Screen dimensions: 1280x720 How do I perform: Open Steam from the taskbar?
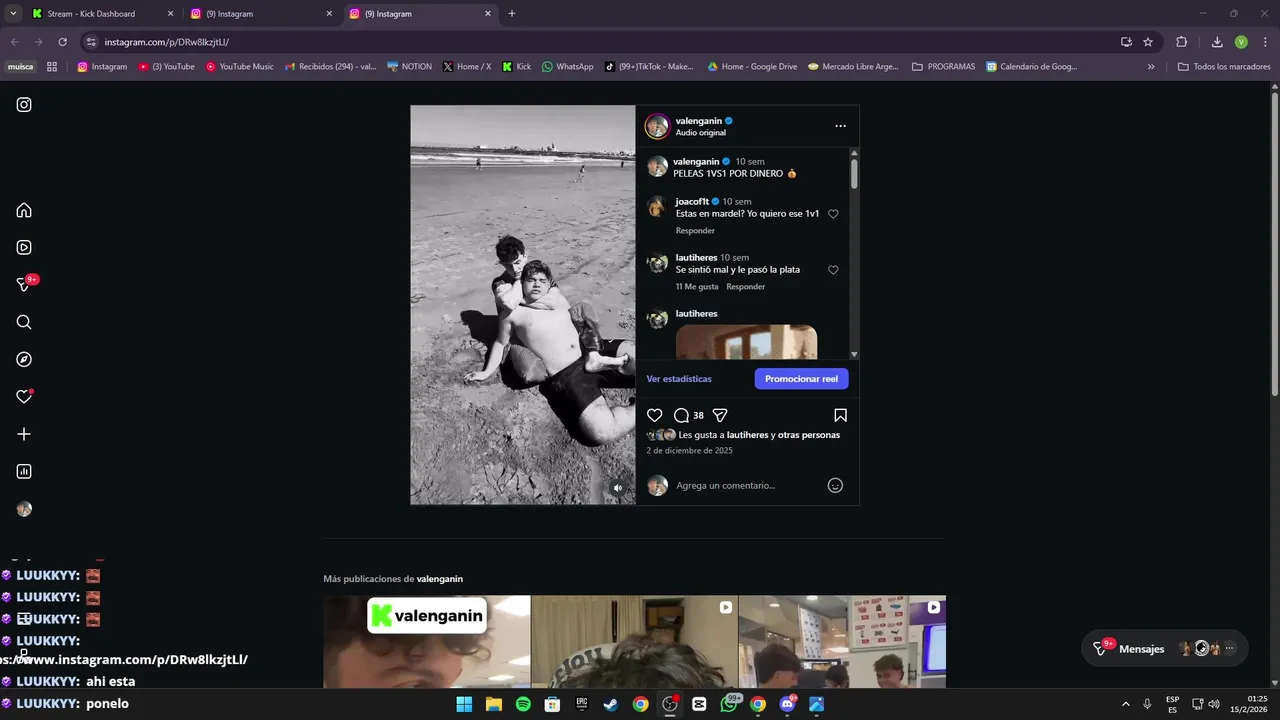click(x=611, y=704)
